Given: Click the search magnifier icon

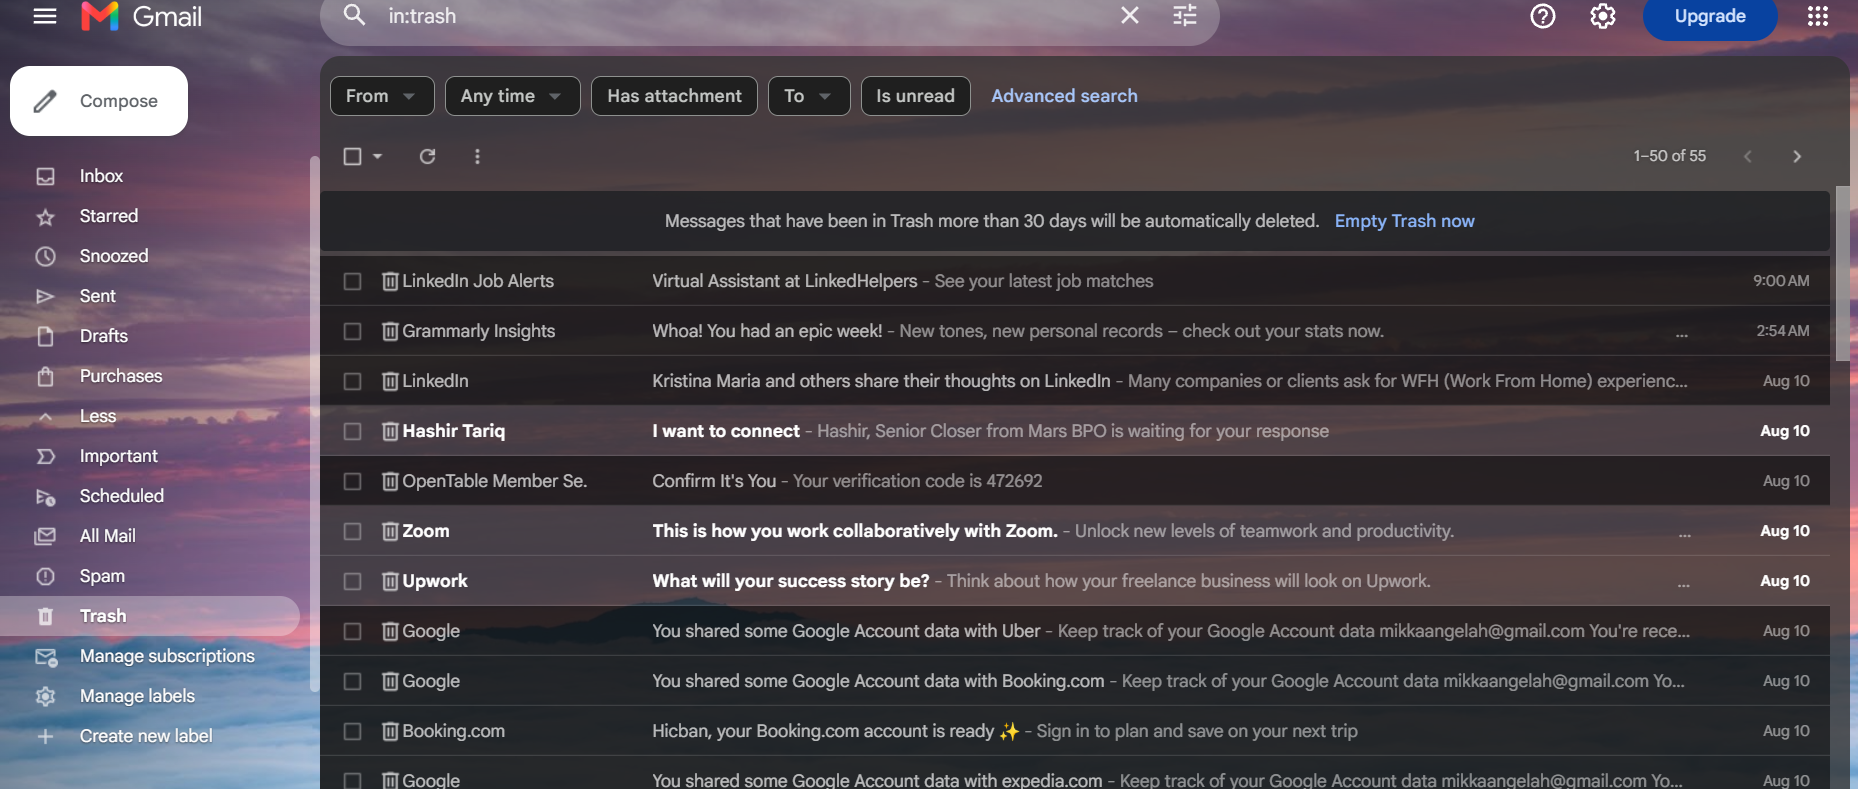Looking at the screenshot, I should tap(354, 15).
